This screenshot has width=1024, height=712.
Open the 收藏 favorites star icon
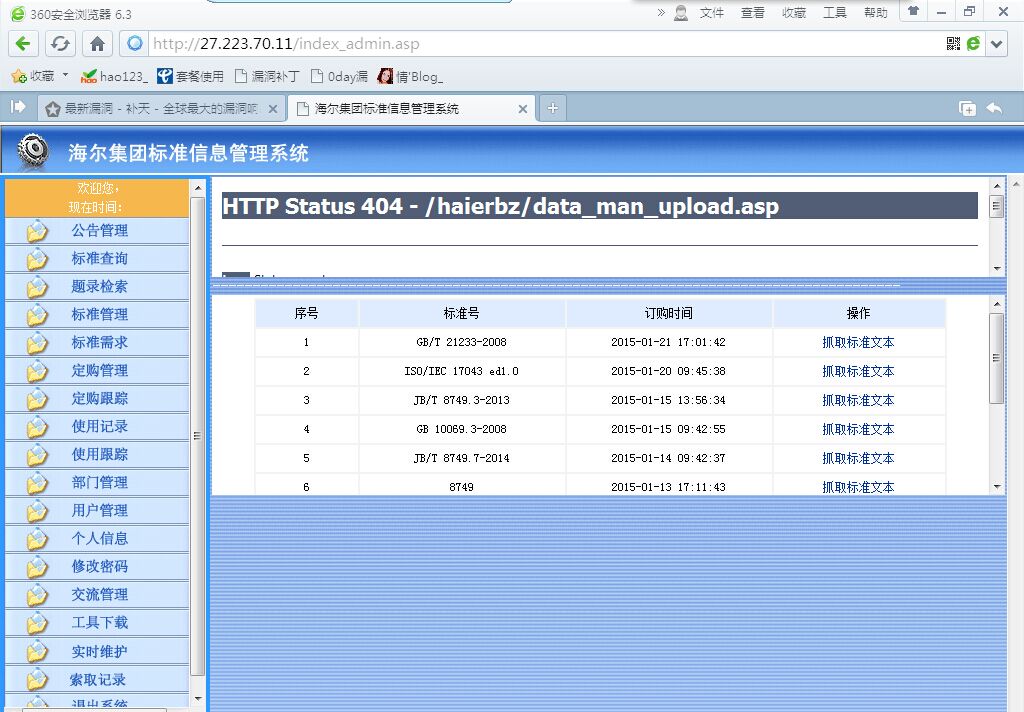tap(19, 76)
